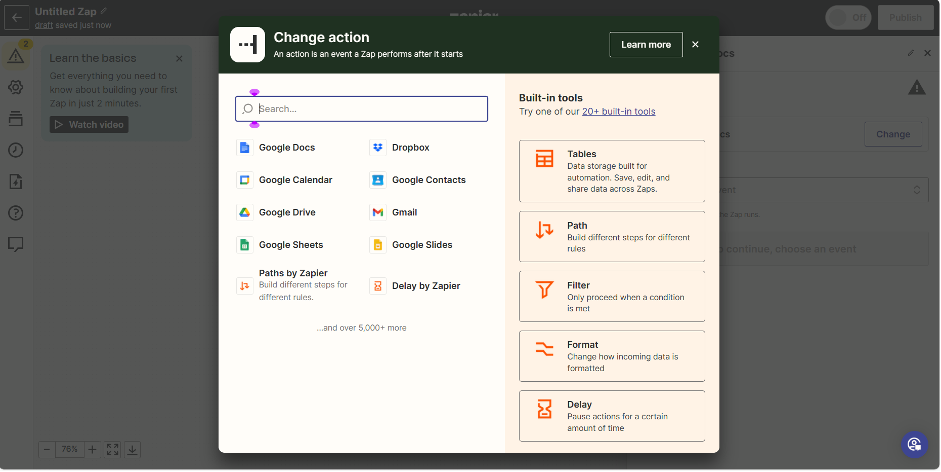The image size is (941, 472).
Task: Choose Google Contacts app
Action: (428, 180)
